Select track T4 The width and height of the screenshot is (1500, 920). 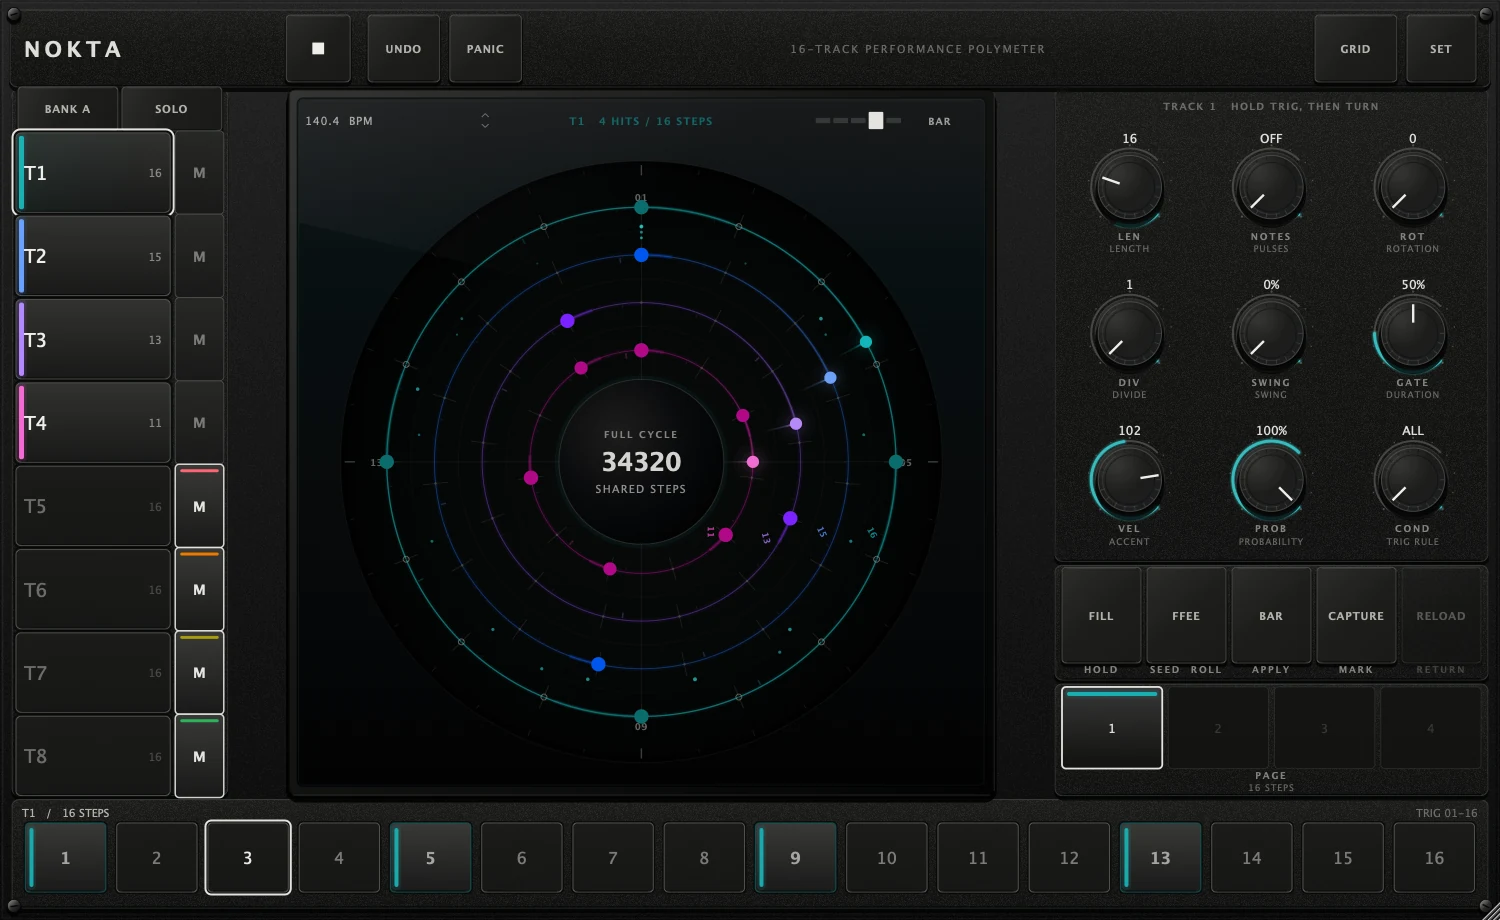coord(94,423)
